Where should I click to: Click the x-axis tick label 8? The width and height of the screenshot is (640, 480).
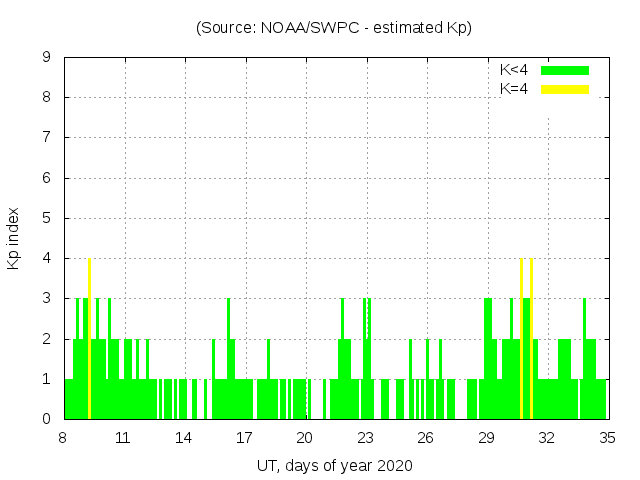(x=63, y=437)
